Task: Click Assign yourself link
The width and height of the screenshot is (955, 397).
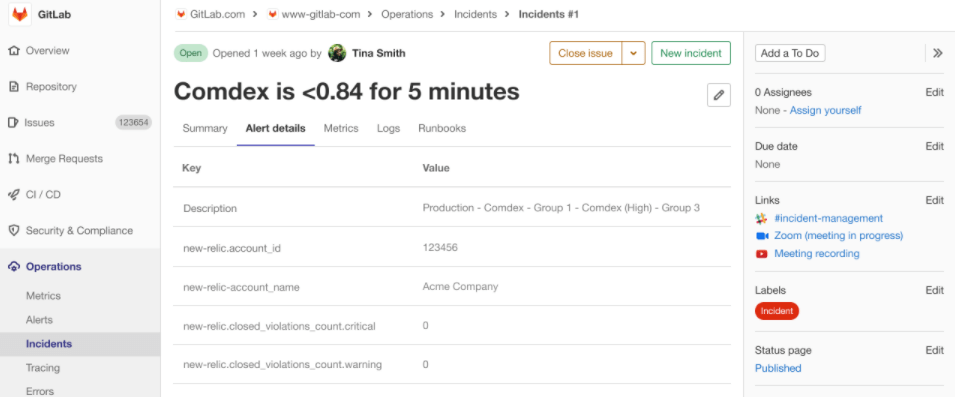Action: point(825,110)
